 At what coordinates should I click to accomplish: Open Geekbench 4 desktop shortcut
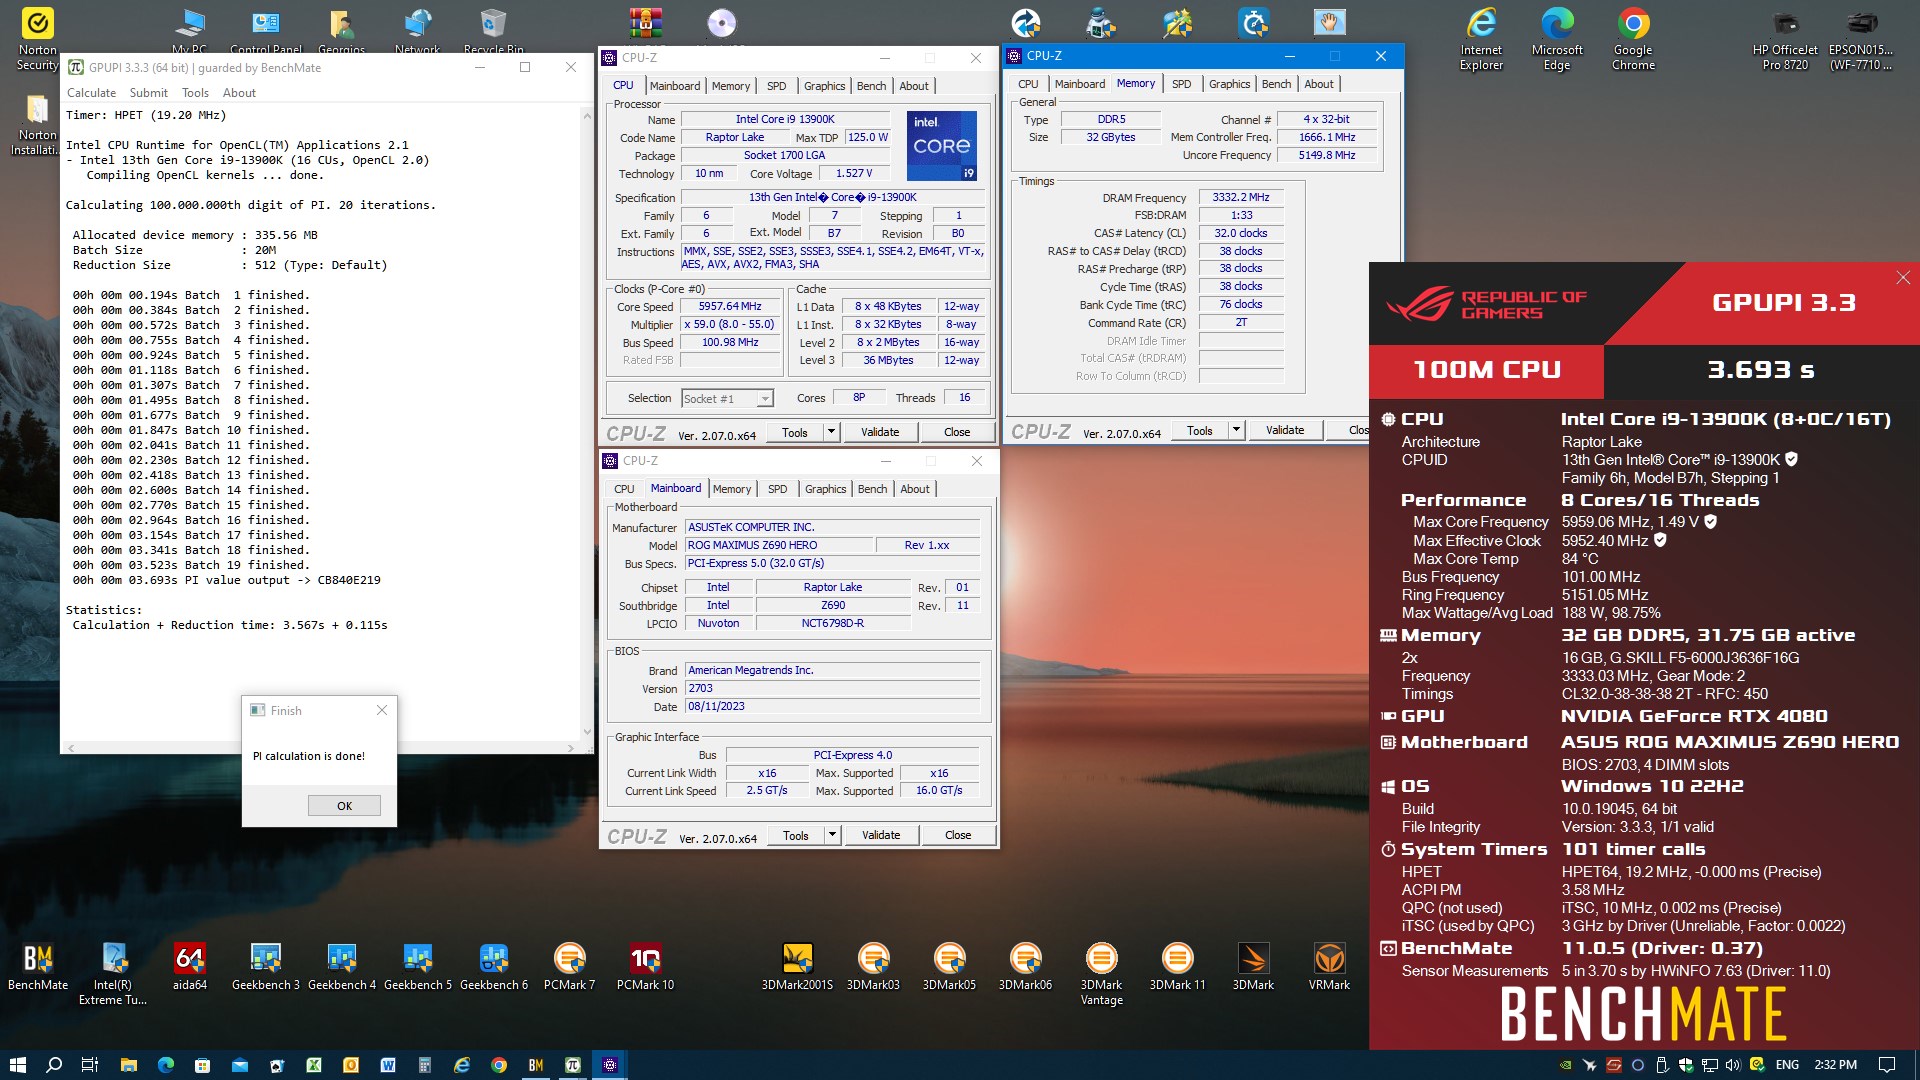341,966
